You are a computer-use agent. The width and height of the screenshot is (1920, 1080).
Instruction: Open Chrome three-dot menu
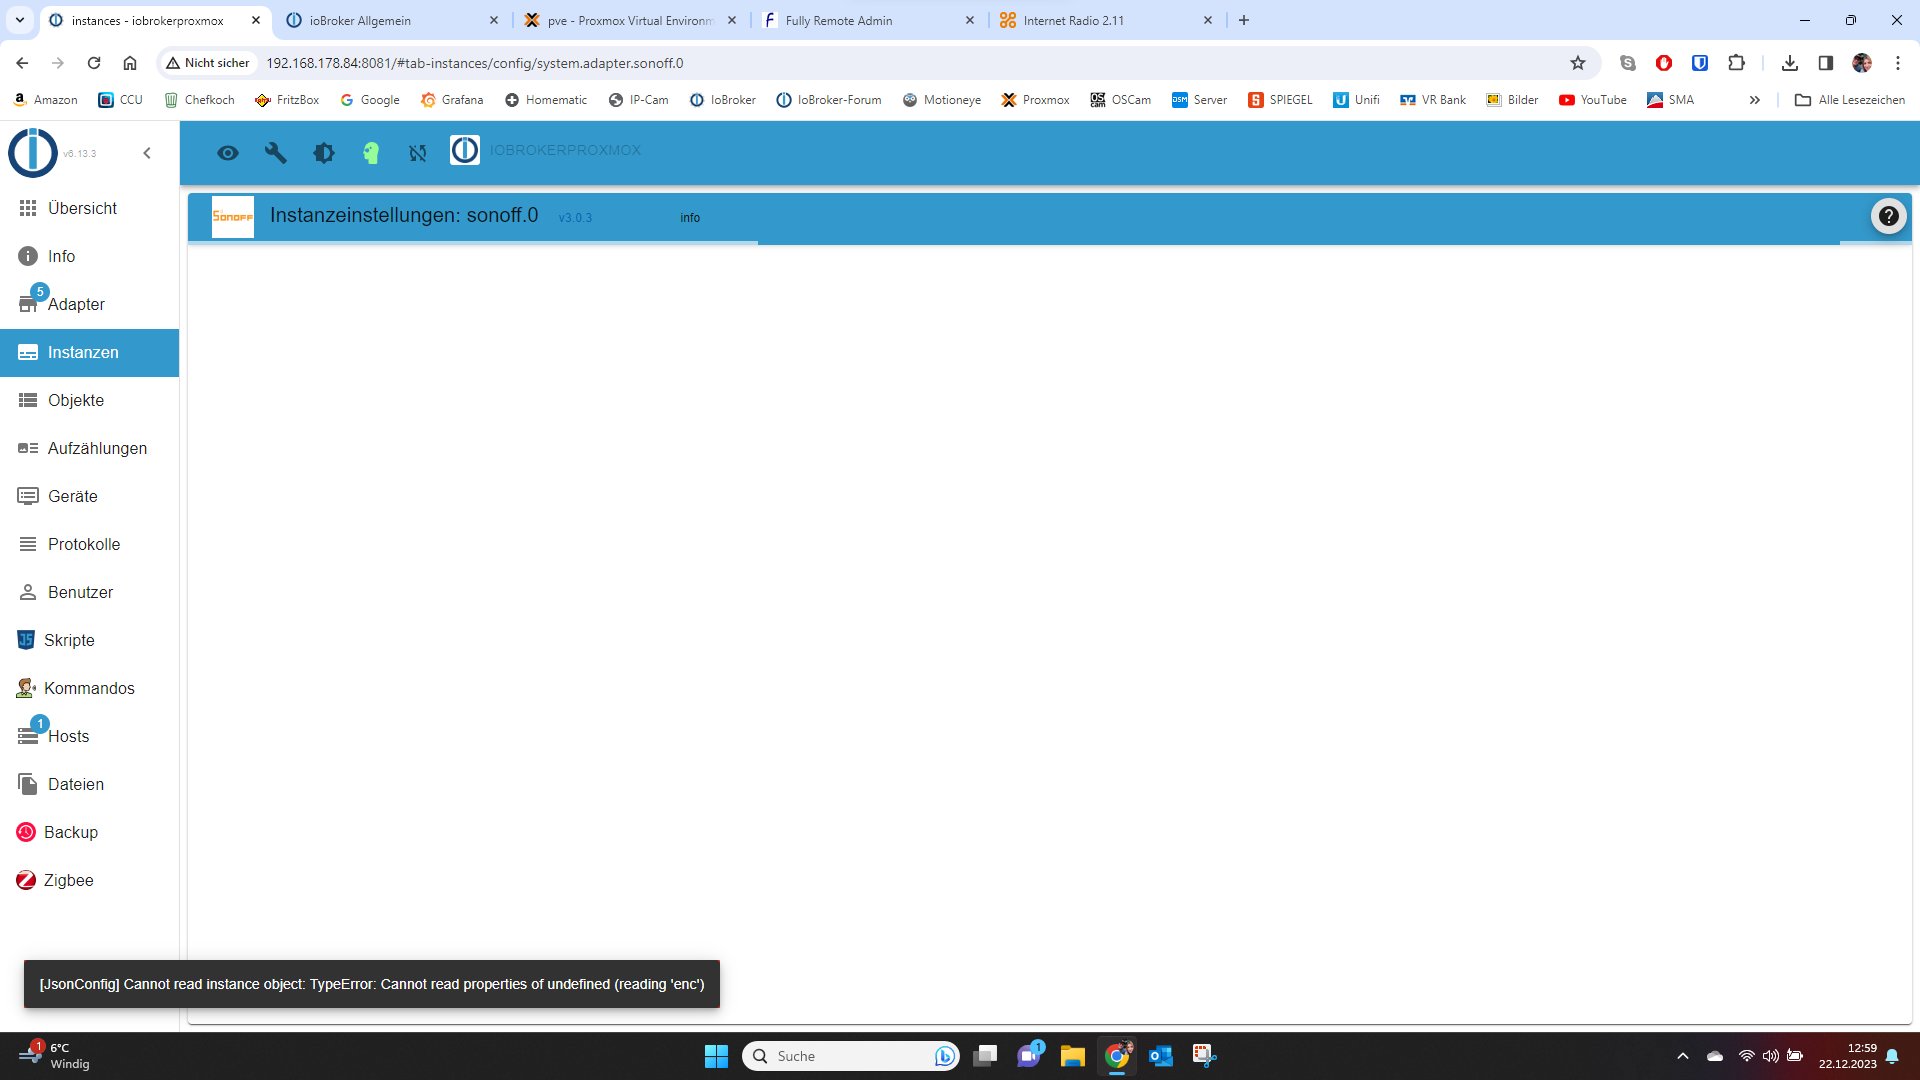(1898, 63)
